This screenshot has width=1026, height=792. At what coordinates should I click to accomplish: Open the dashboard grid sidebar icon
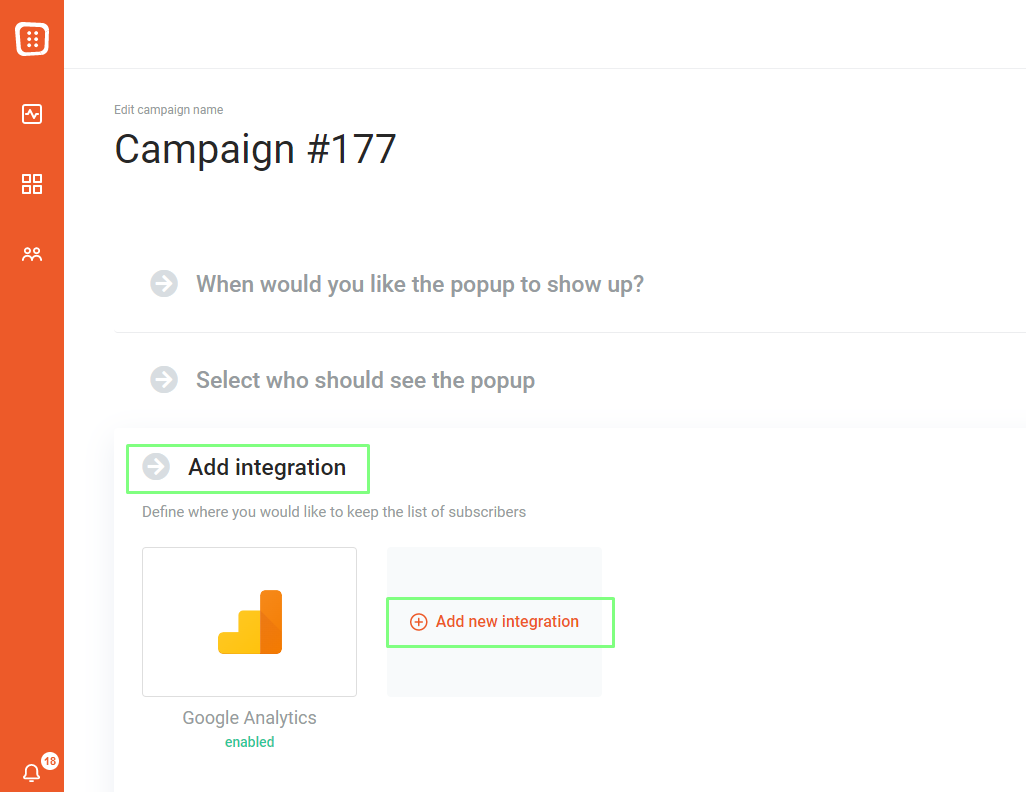32,184
